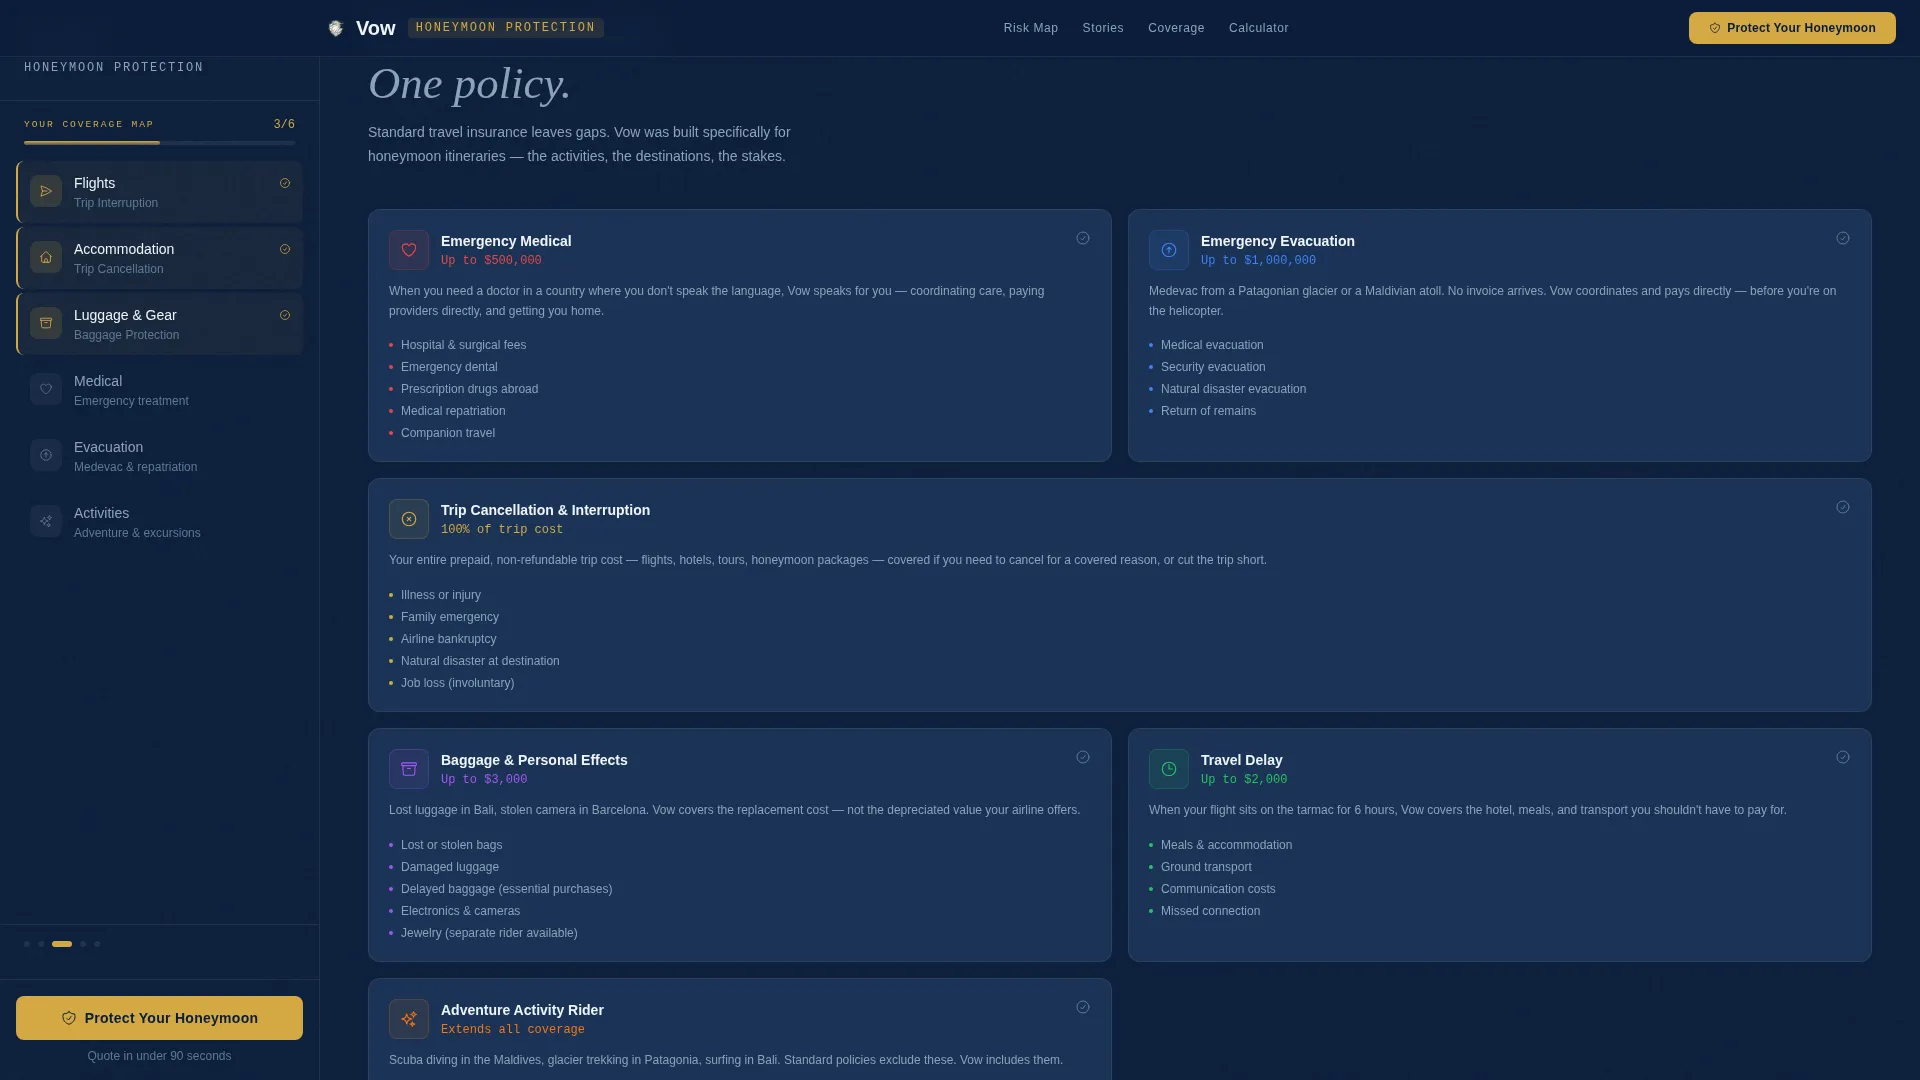The height and width of the screenshot is (1080, 1920).
Task: Click the Emergency Medical heart card icon
Action: point(409,250)
